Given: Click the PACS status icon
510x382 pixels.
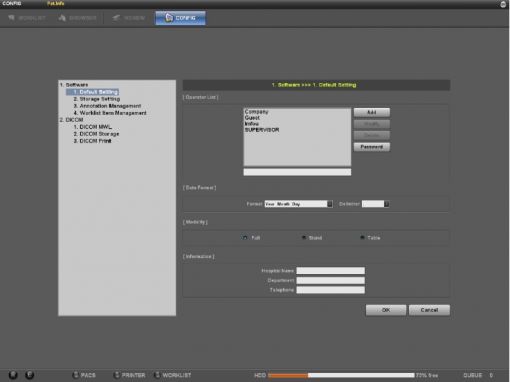Looking at the screenshot, I should (x=76, y=375).
